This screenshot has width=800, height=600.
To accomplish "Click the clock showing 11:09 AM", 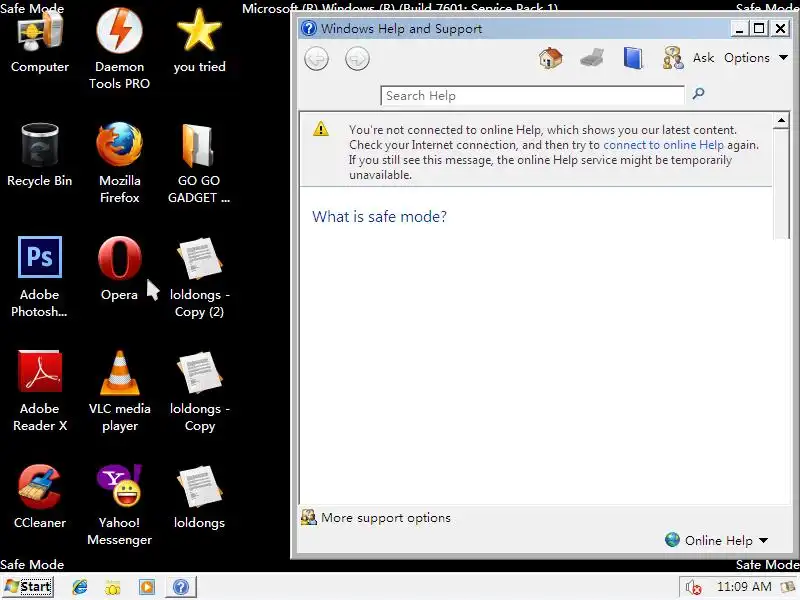I will tap(744, 587).
